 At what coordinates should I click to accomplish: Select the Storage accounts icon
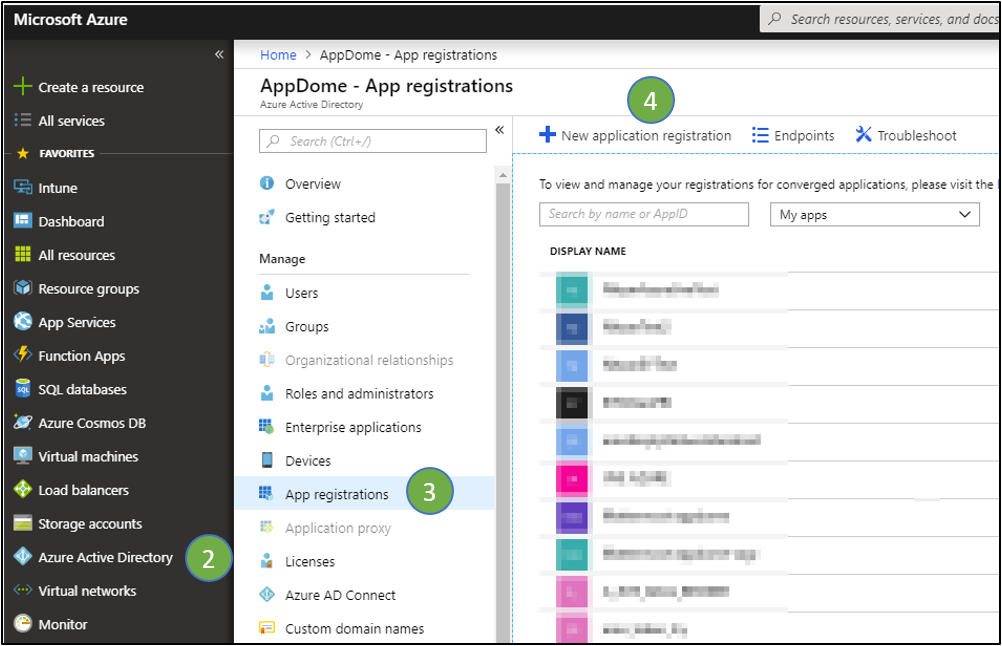(x=22, y=524)
